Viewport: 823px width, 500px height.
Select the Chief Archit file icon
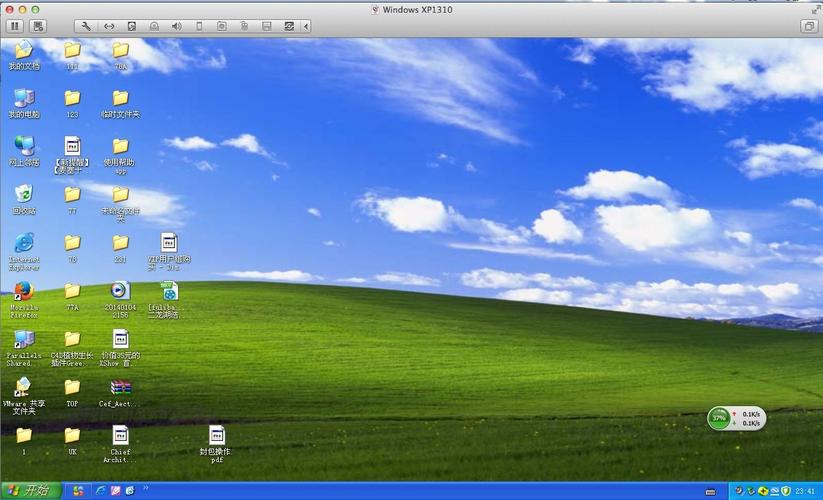coord(120,444)
